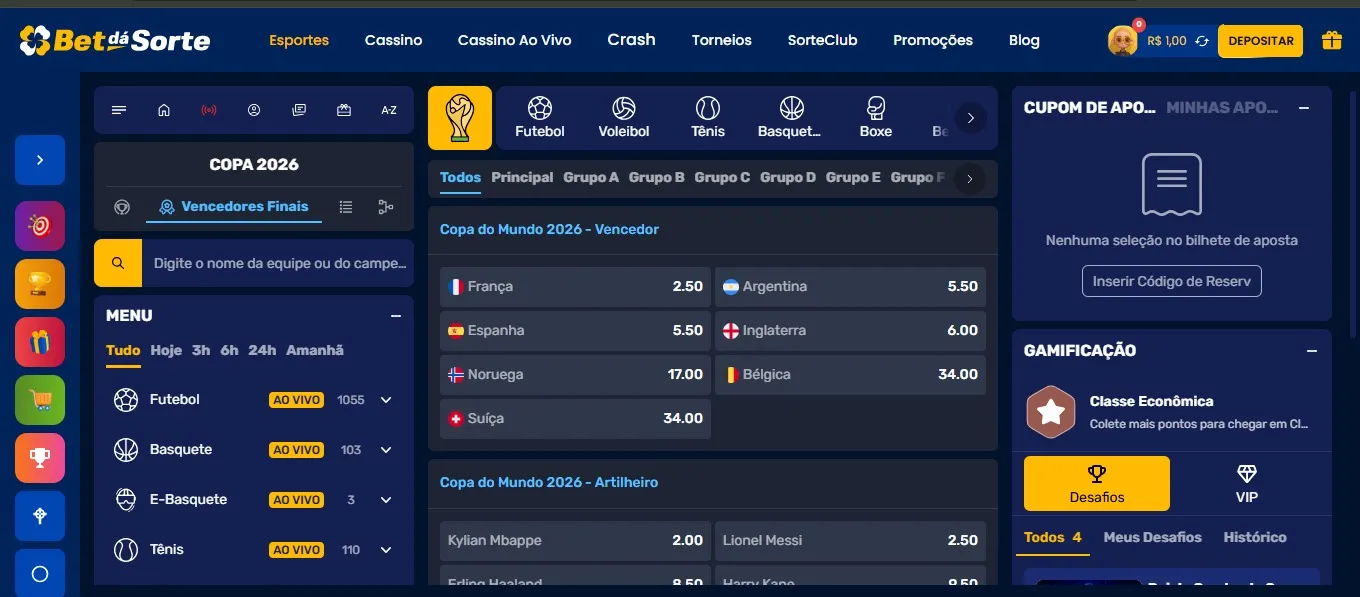The width and height of the screenshot is (1360, 597).
Task: Open the user avatar profile
Action: tap(1123, 41)
